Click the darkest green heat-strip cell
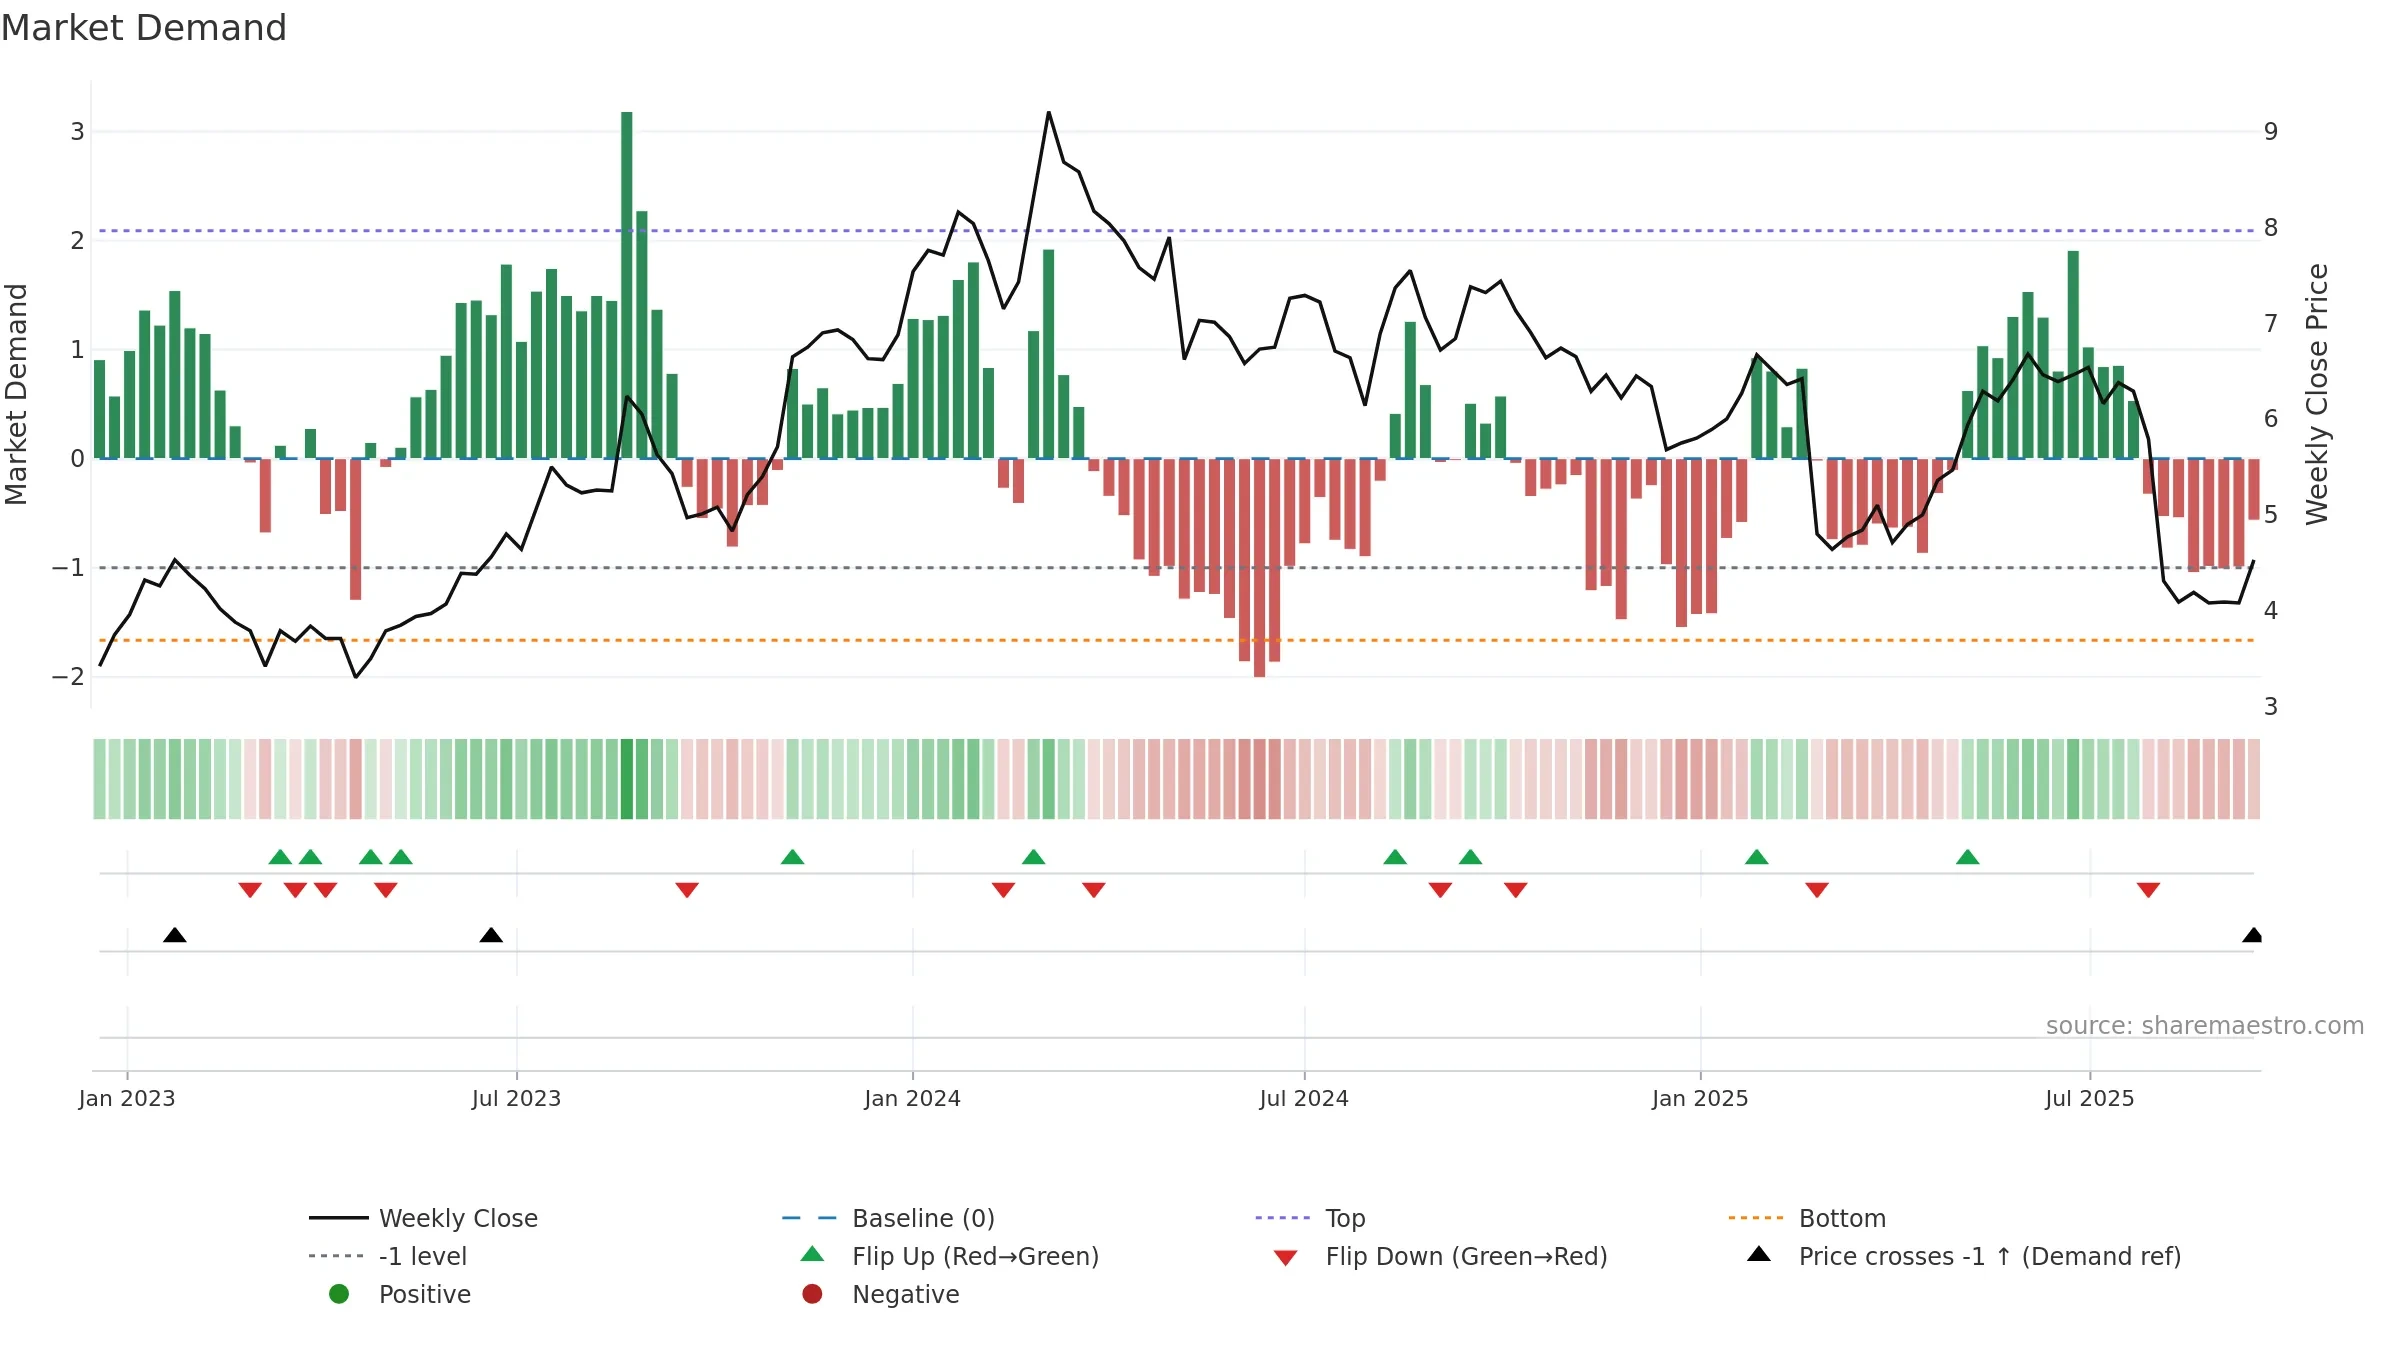Screen dimensions: 2400x1350 point(627,779)
